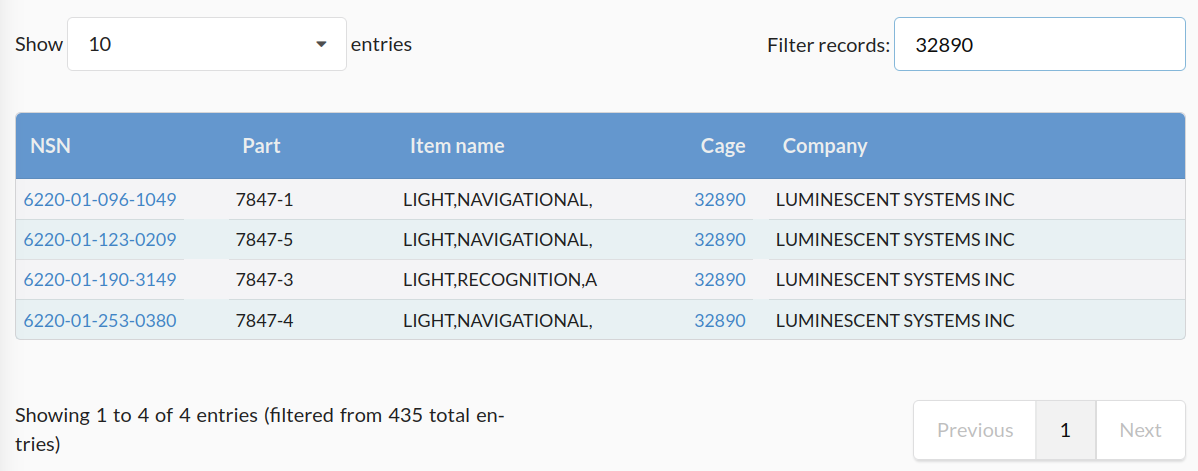Click cage code 32890 for part 7847-4
The width and height of the screenshot is (1198, 471).
[720, 321]
